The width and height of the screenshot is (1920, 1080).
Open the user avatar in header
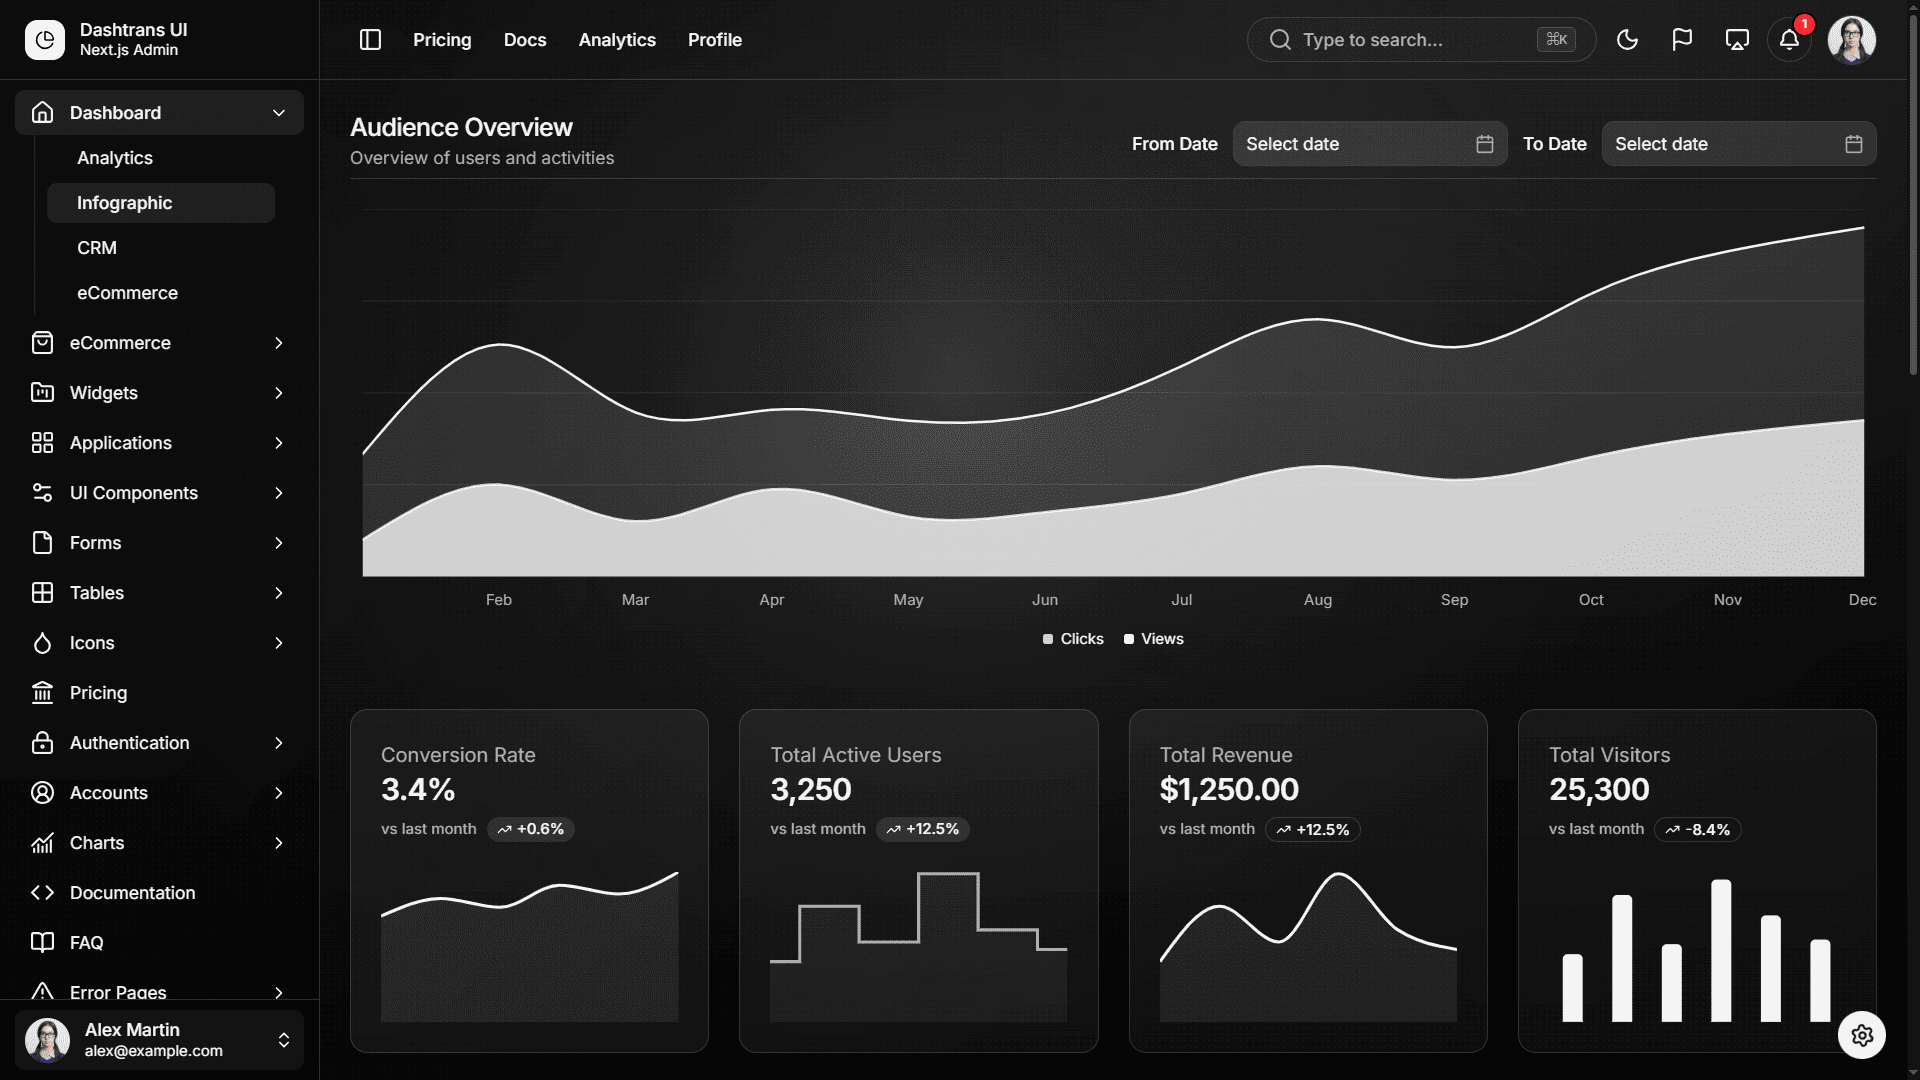[1851, 40]
